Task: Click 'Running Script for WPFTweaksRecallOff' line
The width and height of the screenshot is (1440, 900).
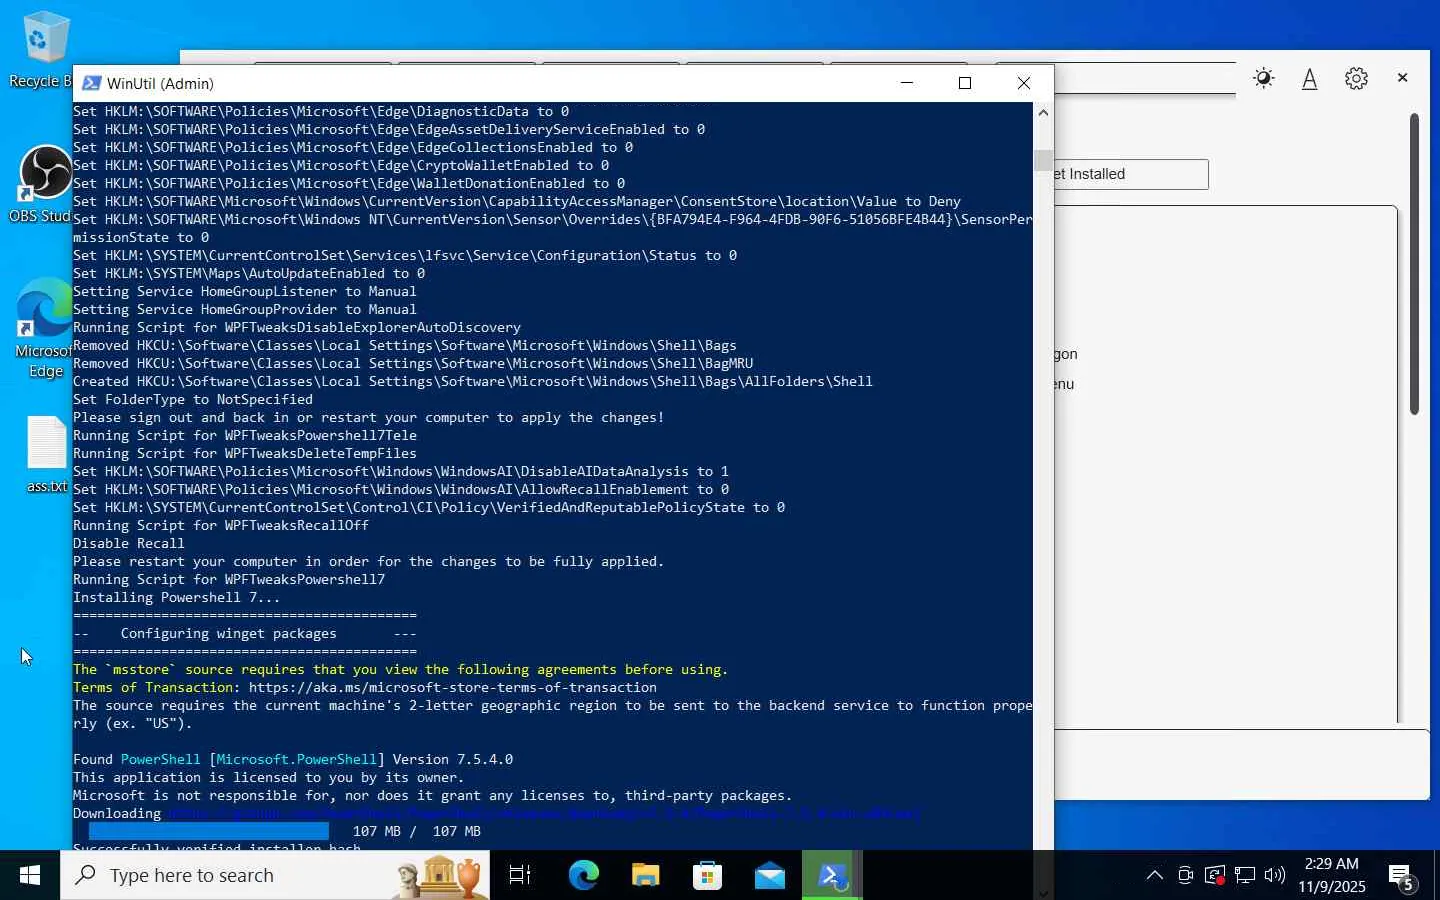Action: click(221, 525)
